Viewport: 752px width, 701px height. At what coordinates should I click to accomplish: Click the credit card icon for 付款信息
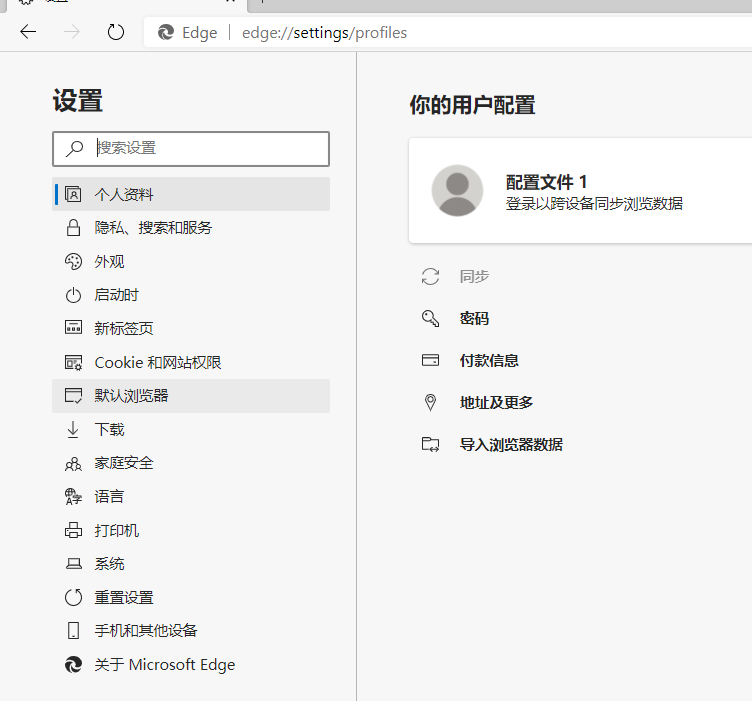430,361
